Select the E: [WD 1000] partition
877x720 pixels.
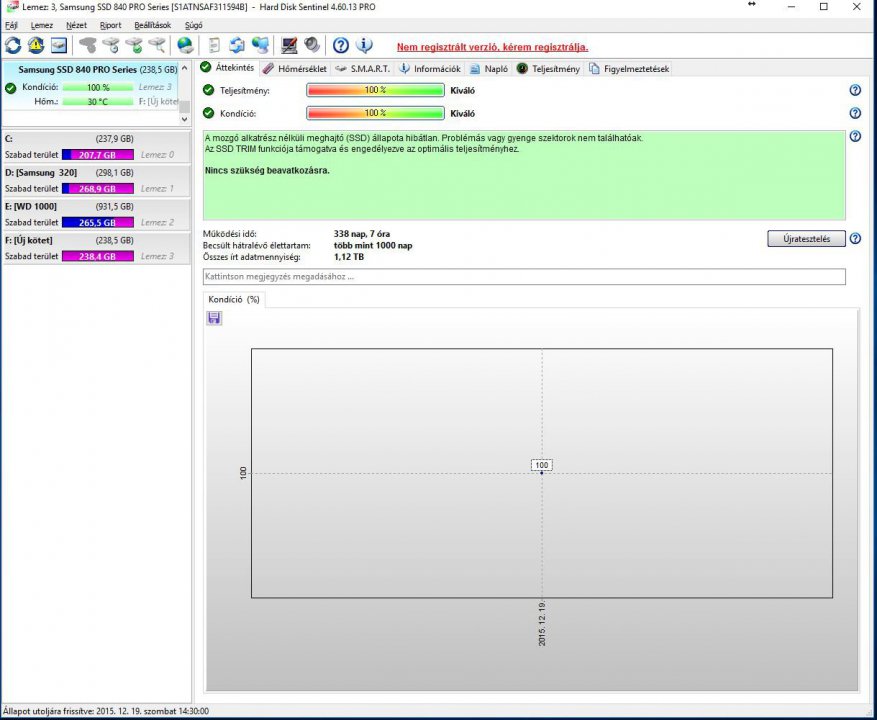coord(96,215)
